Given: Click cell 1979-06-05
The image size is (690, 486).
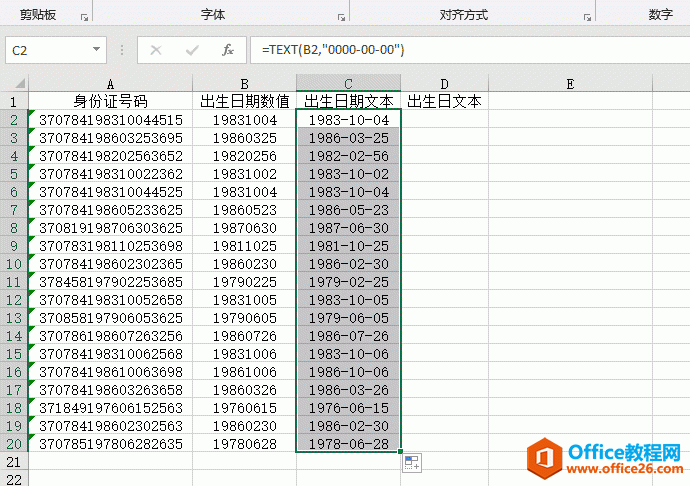Looking at the screenshot, I should (348, 318).
